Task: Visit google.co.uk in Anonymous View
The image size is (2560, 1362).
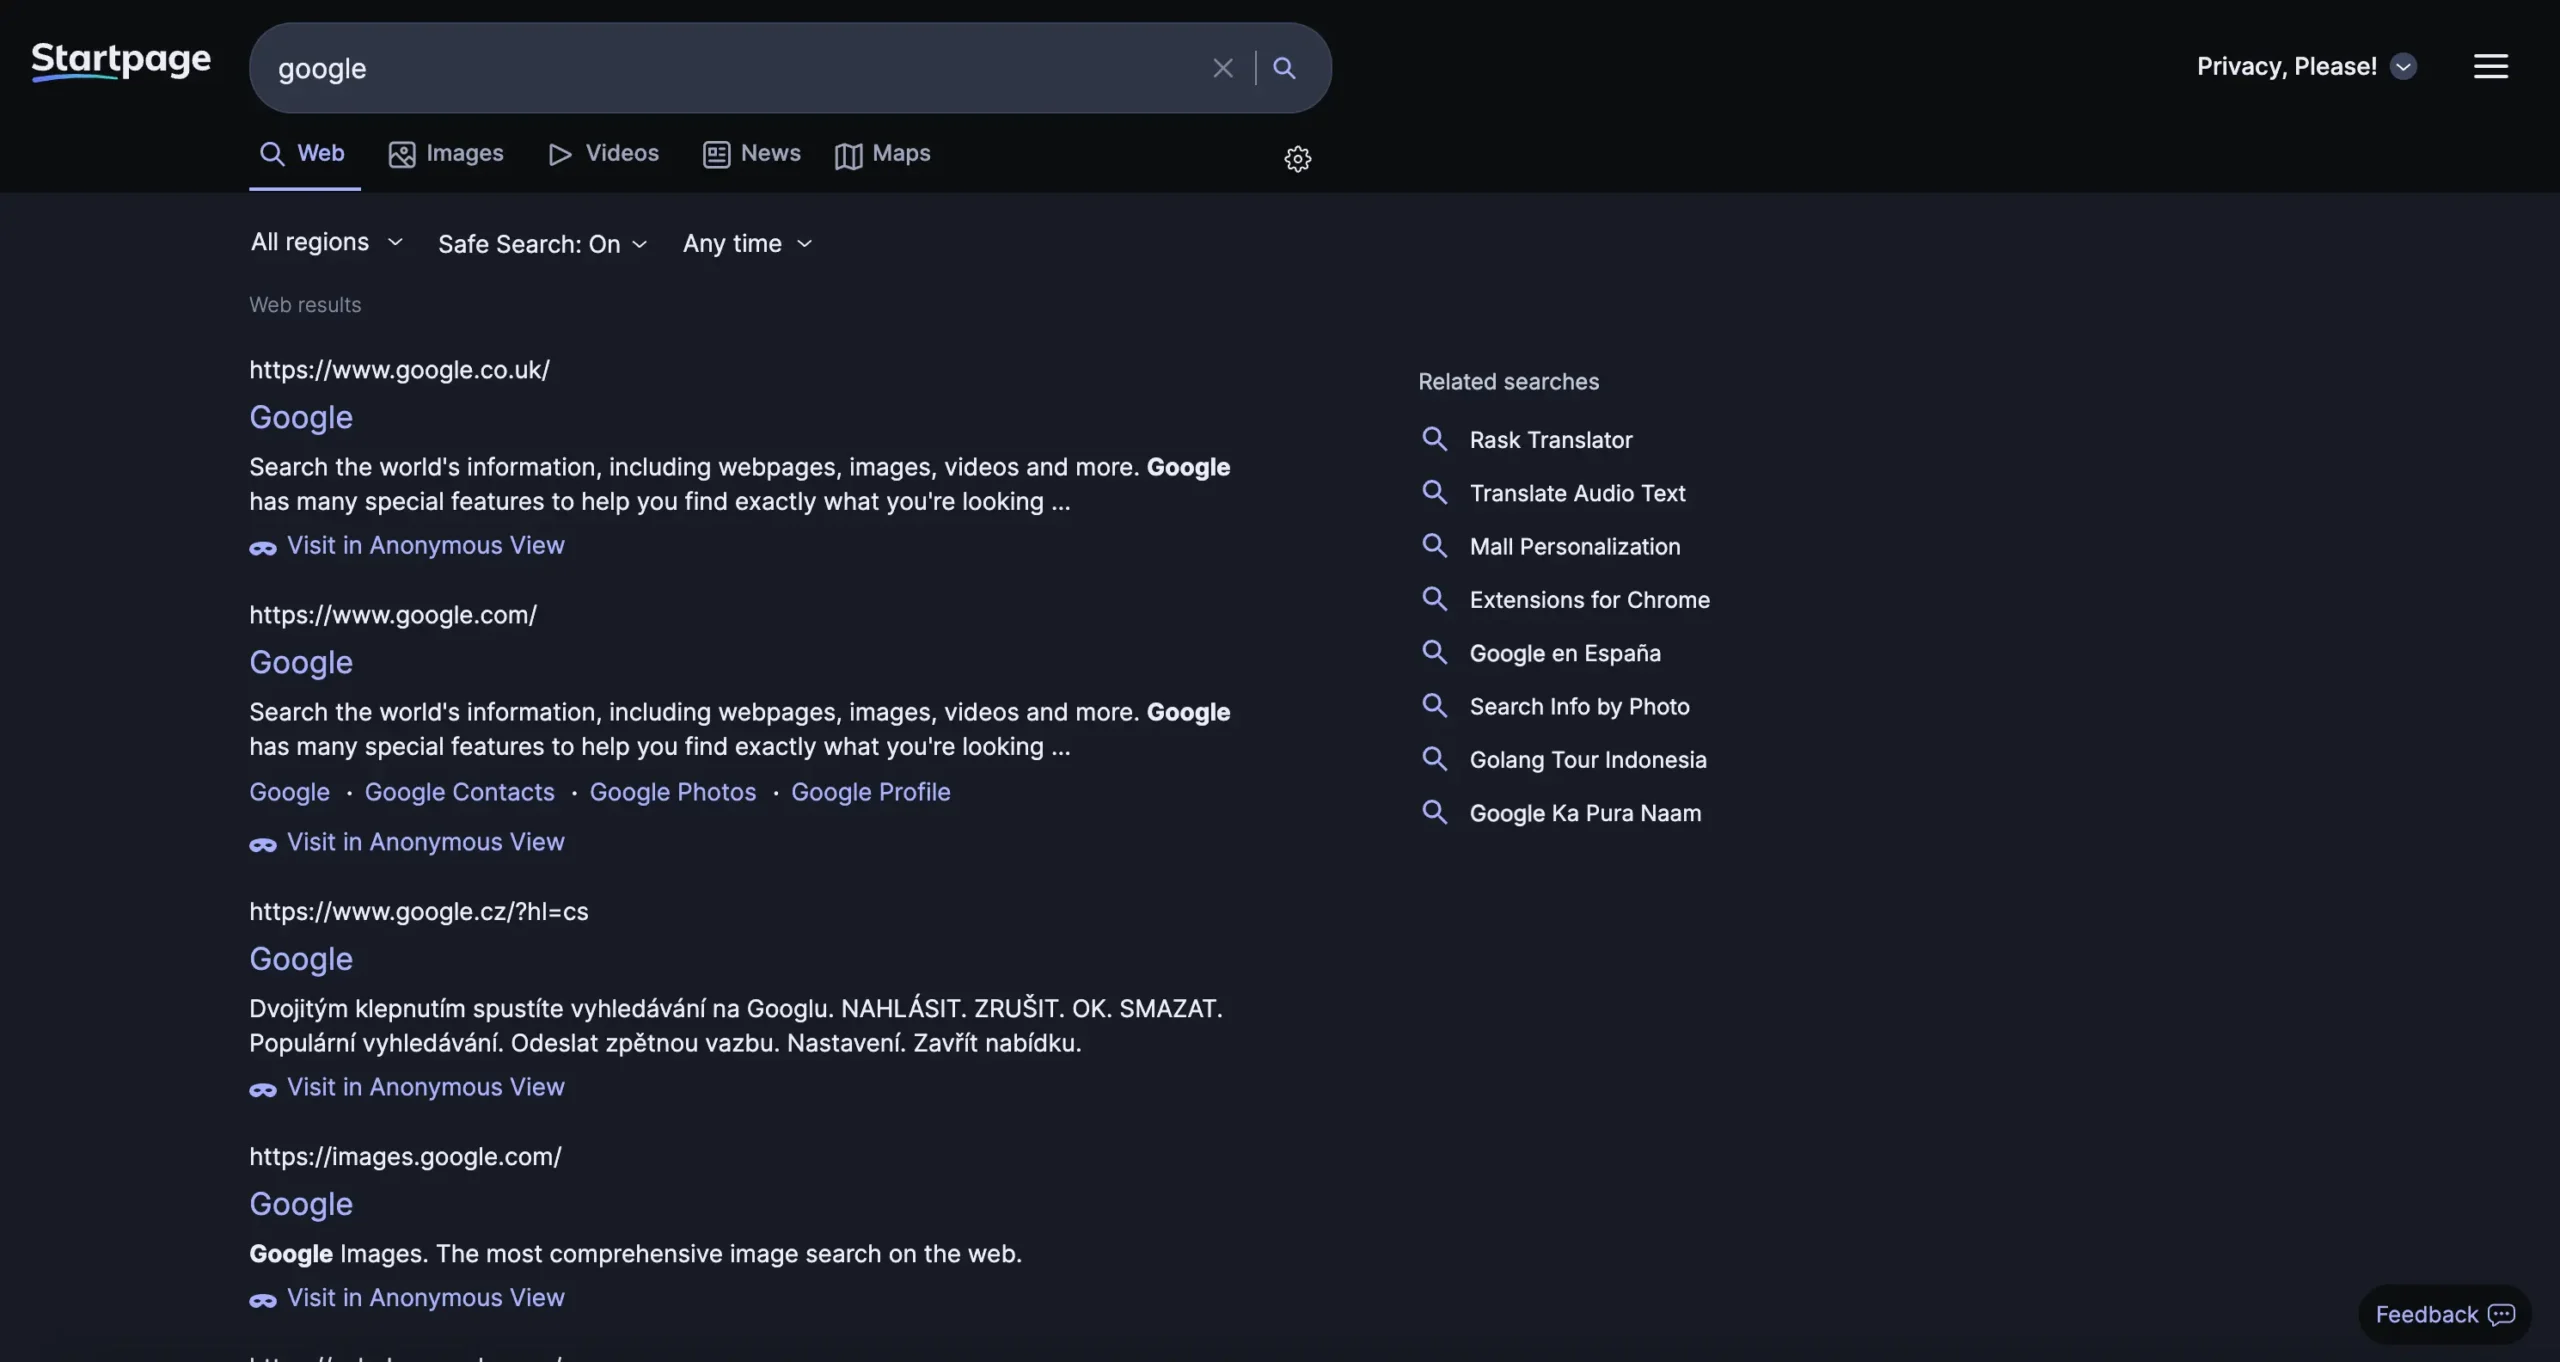Action: coord(426,545)
